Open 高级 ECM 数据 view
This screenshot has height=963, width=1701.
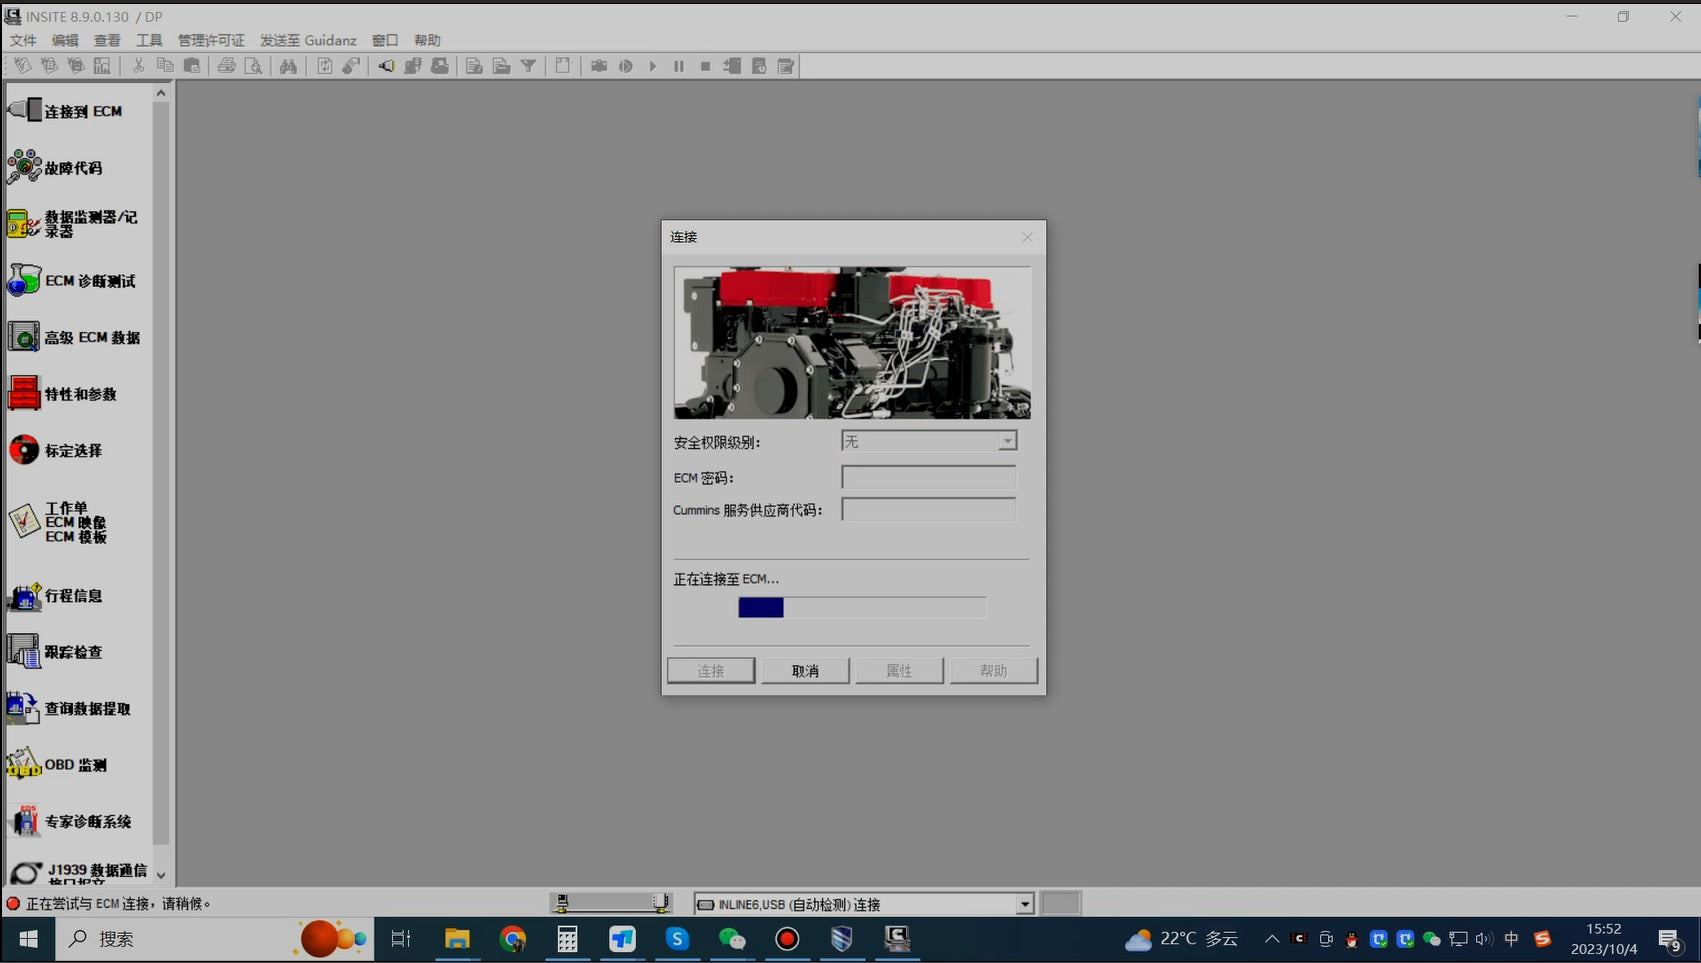pyautogui.click(x=26, y=337)
